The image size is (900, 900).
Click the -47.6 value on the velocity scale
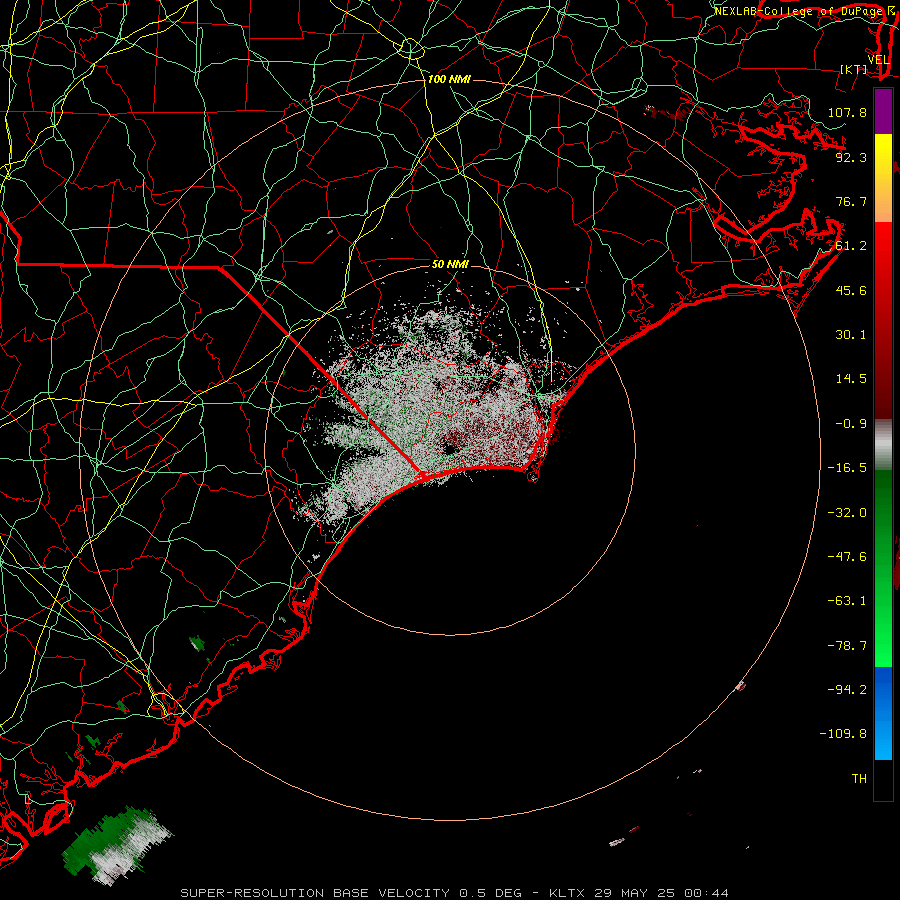847,557
